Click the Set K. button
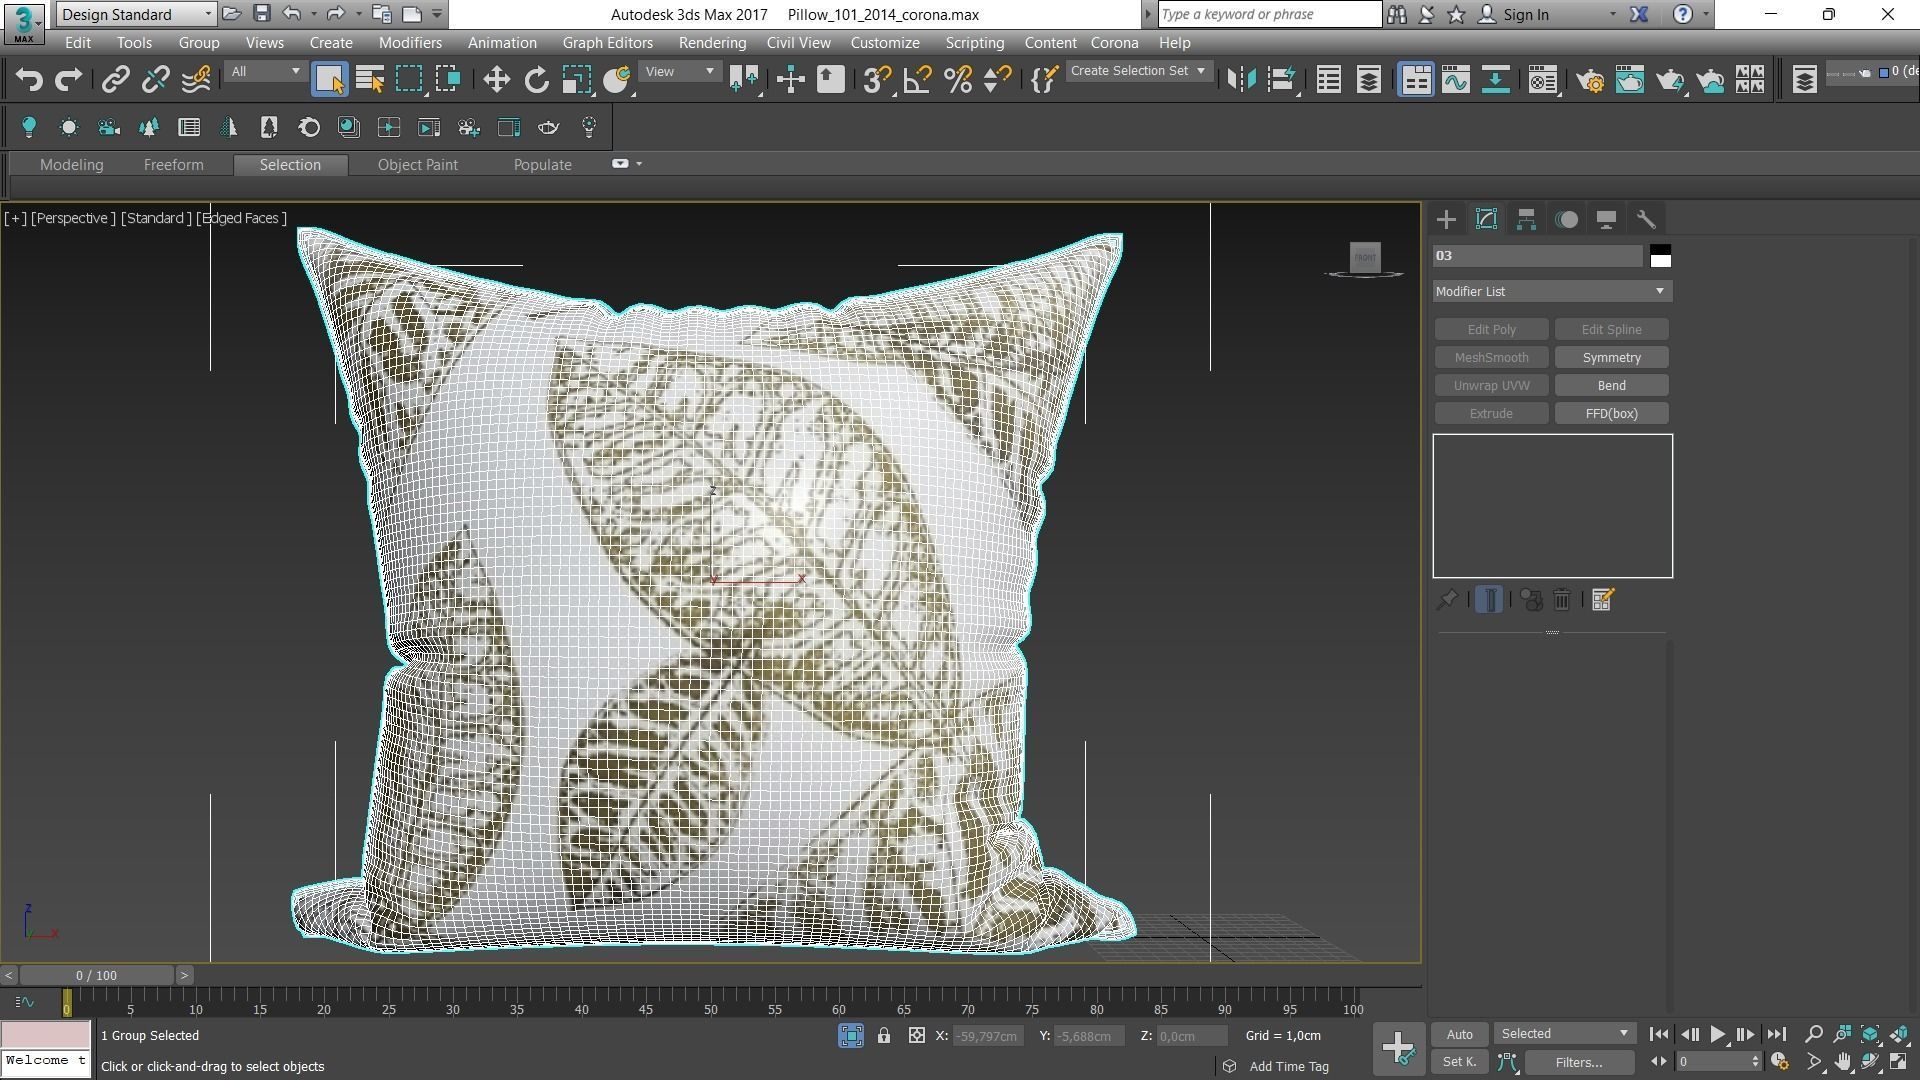The image size is (1920, 1080). (x=1459, y=1062)
